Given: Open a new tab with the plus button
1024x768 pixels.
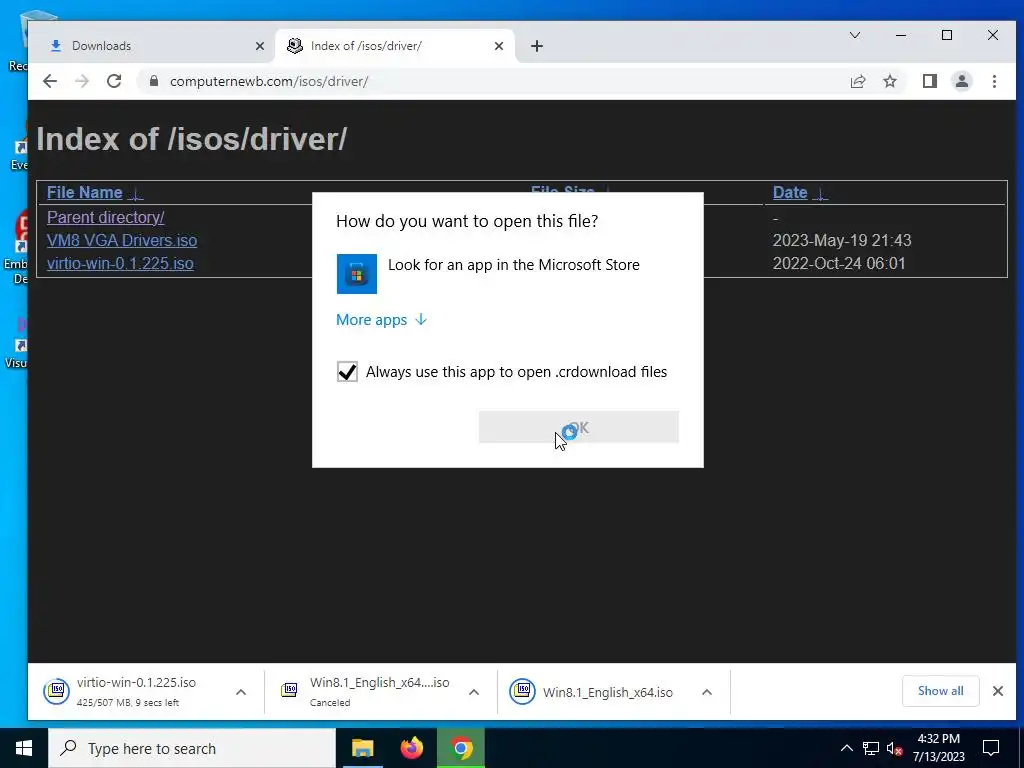Looking at the screenshot, I should [x=537, y=46].
